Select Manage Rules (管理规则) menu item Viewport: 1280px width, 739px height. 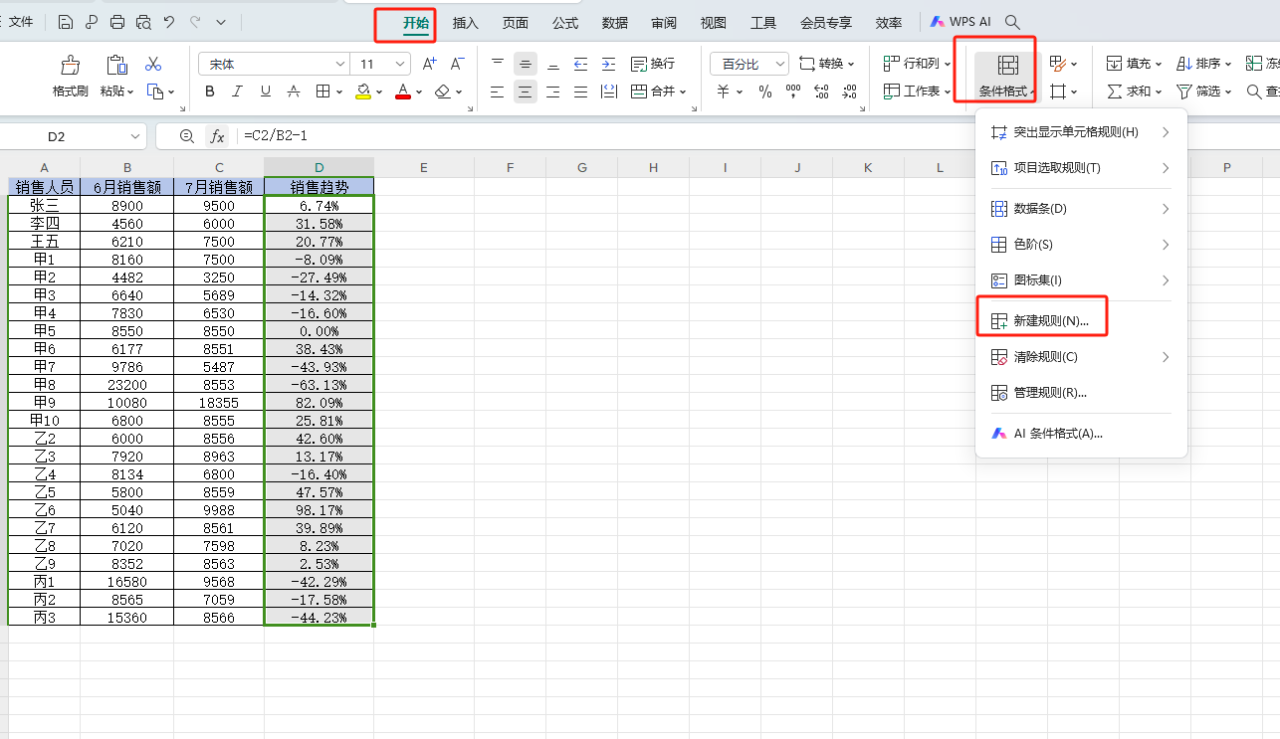tap(1081, 393)
